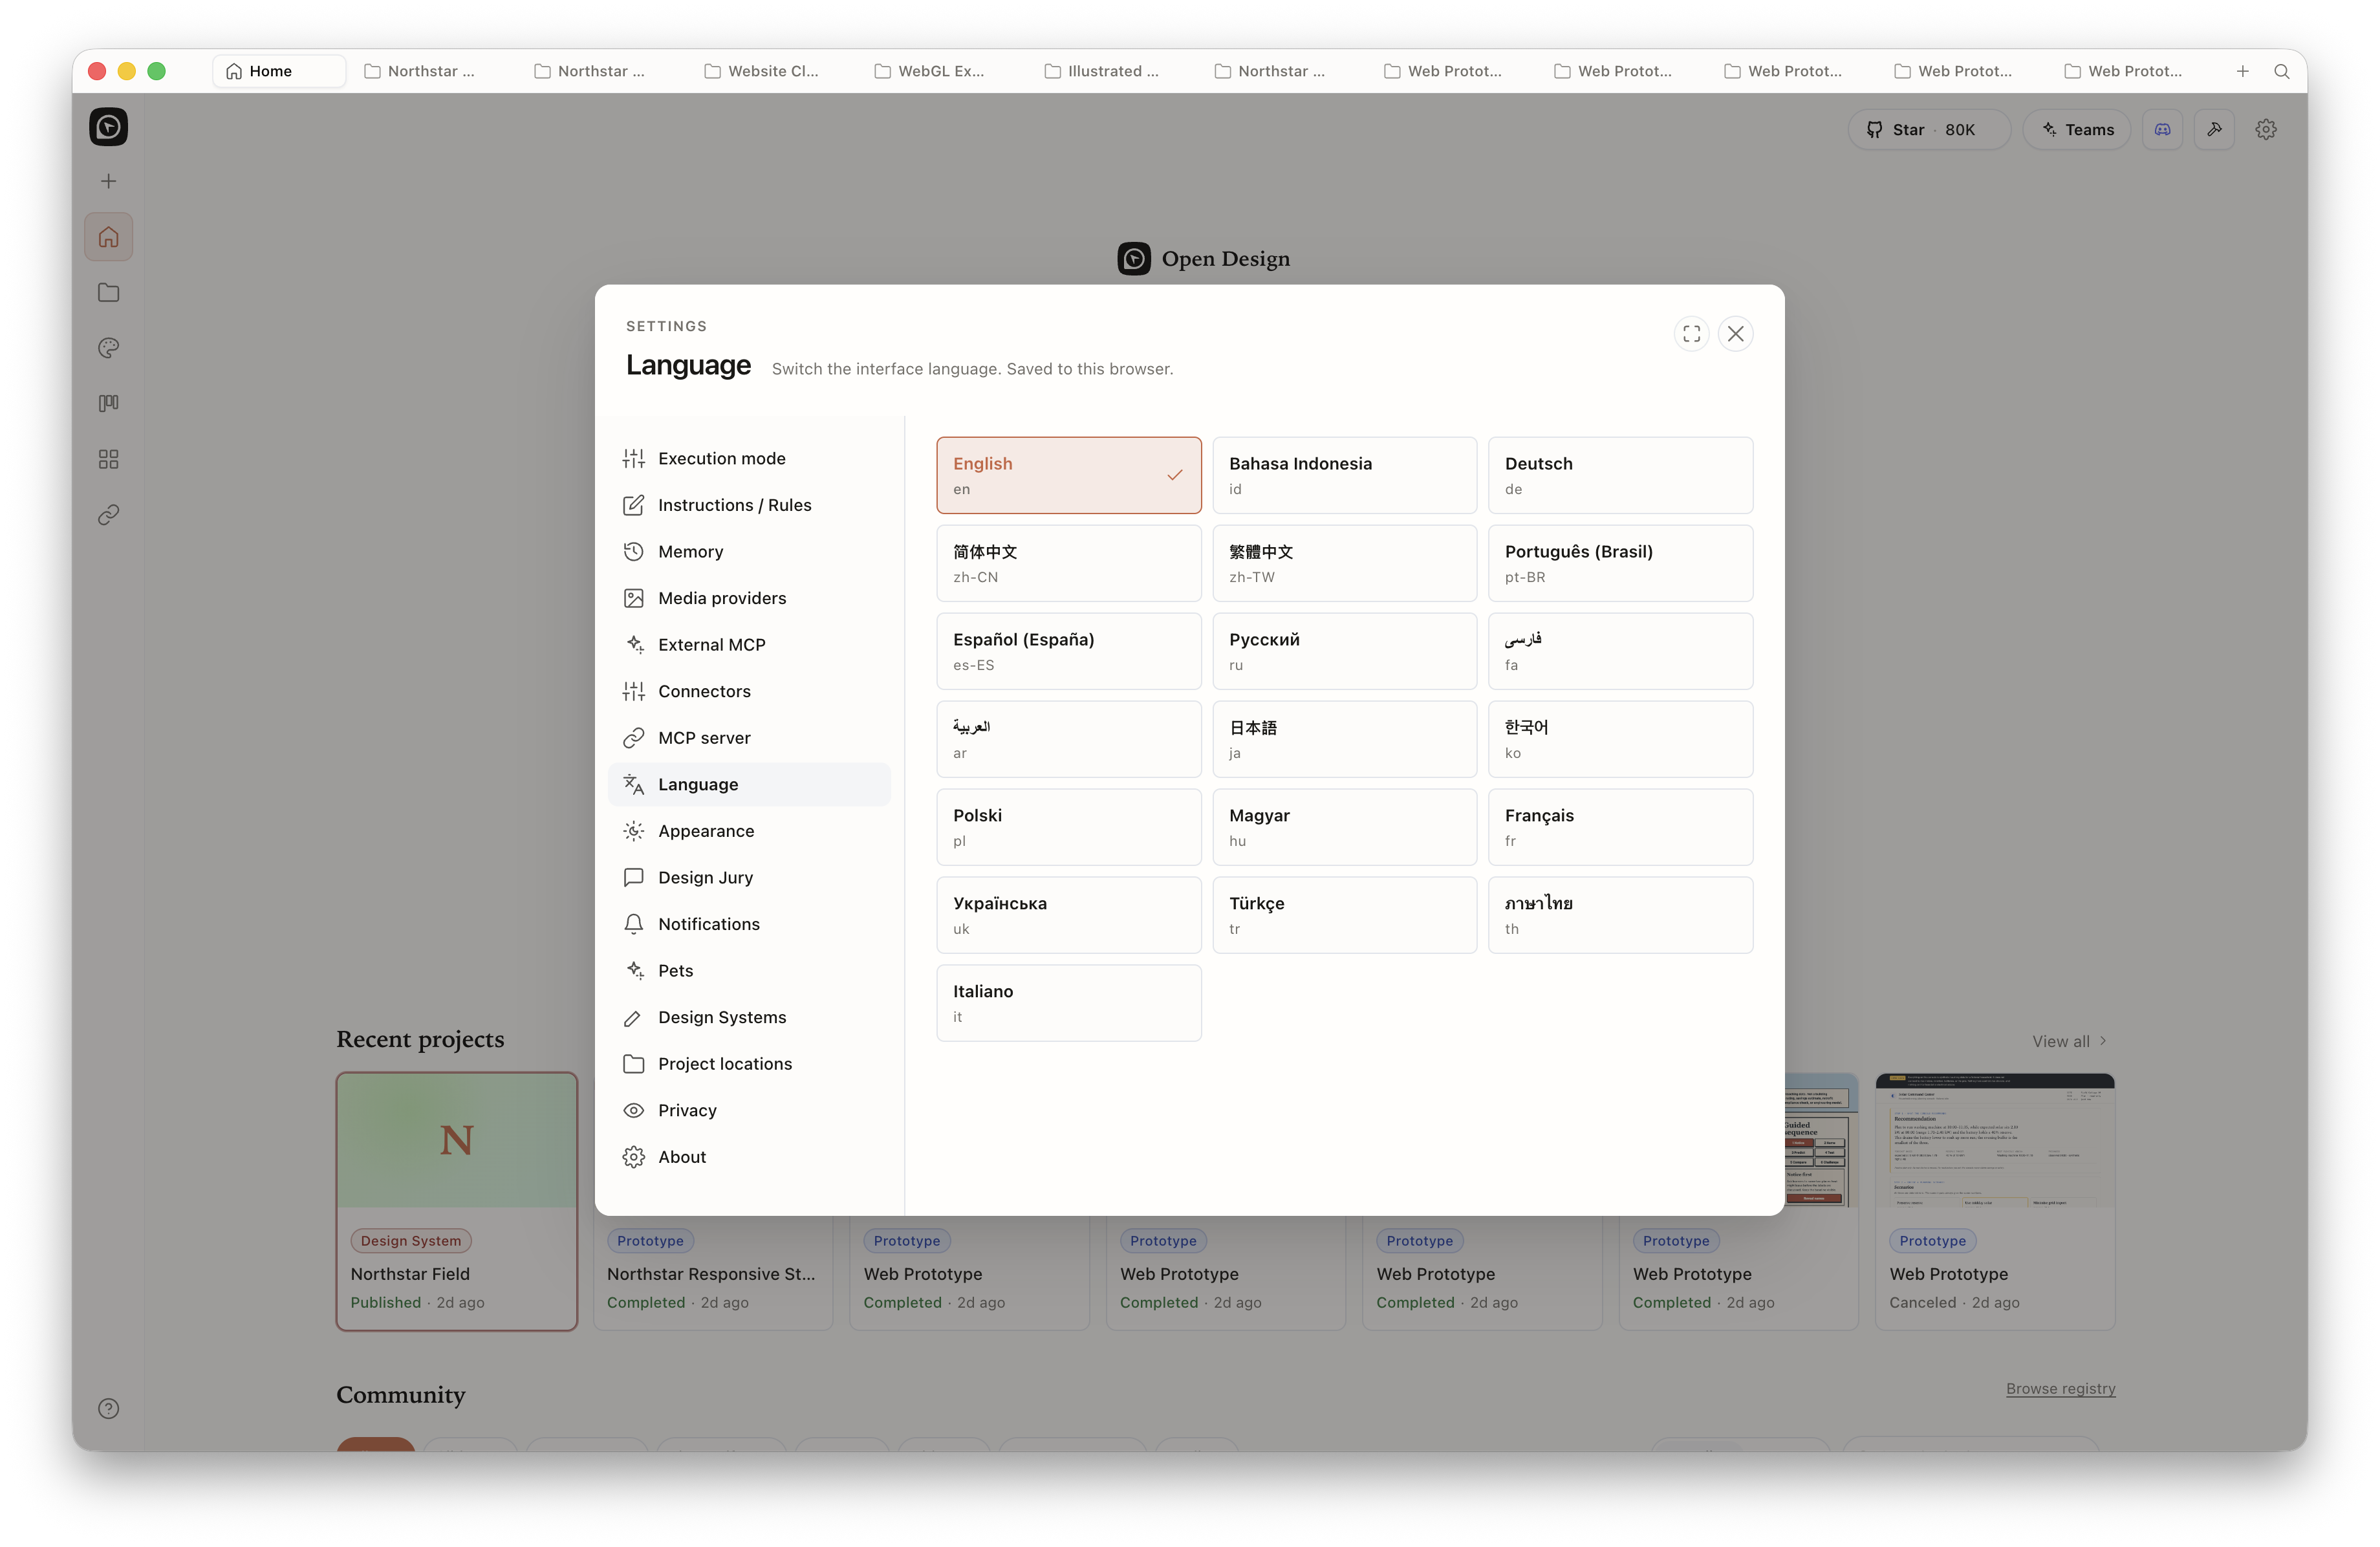Open Memory settings section
The height and width of the screenshot is (1547, 2380).
click(x=748, y=552)
